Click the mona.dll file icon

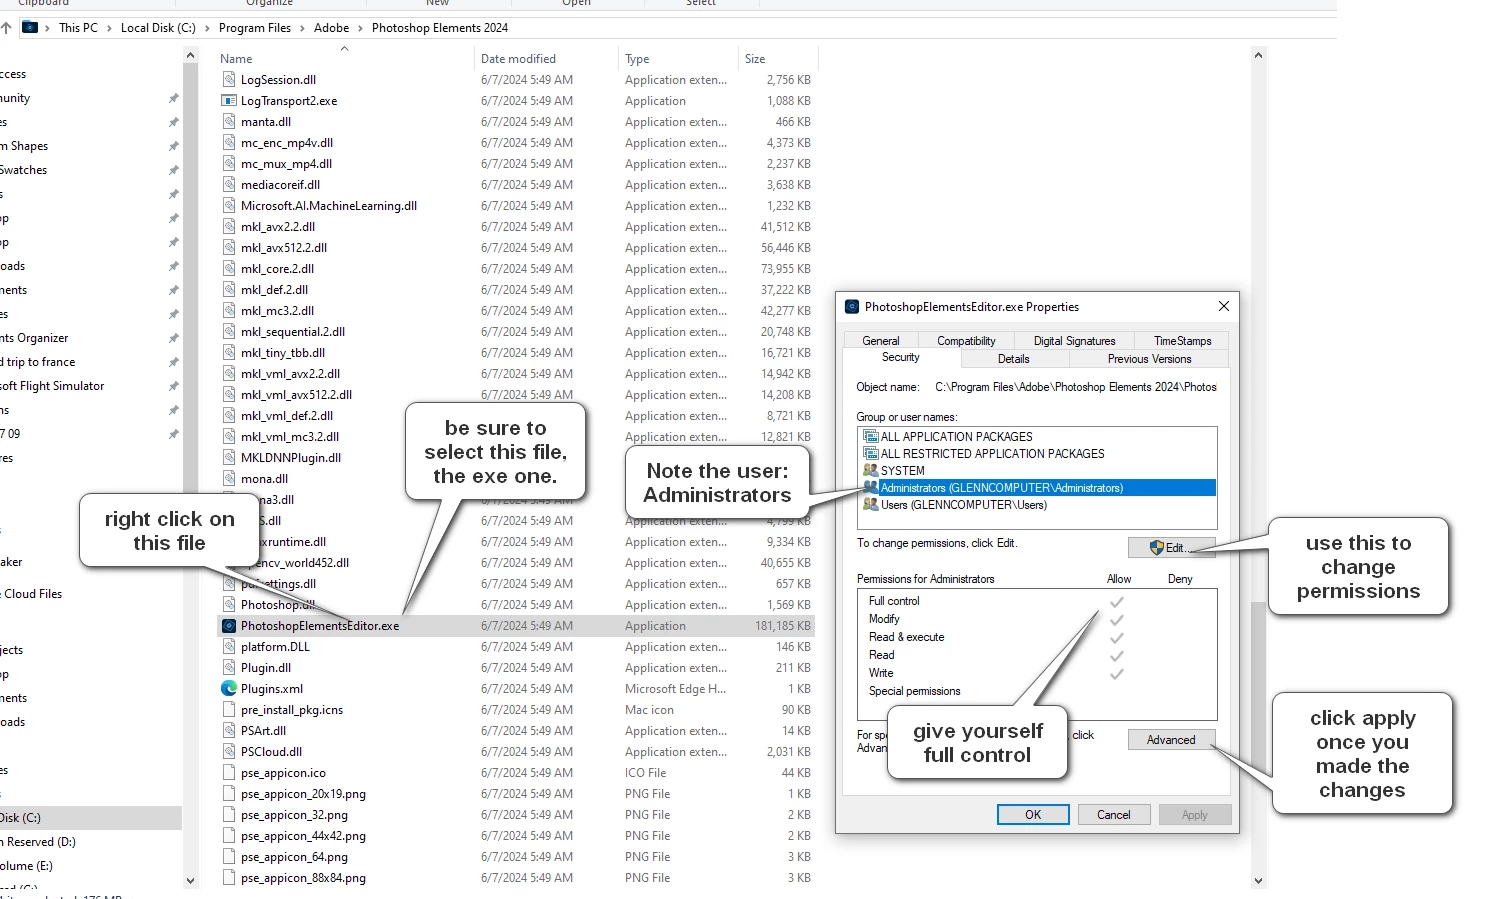click(229, 478)
